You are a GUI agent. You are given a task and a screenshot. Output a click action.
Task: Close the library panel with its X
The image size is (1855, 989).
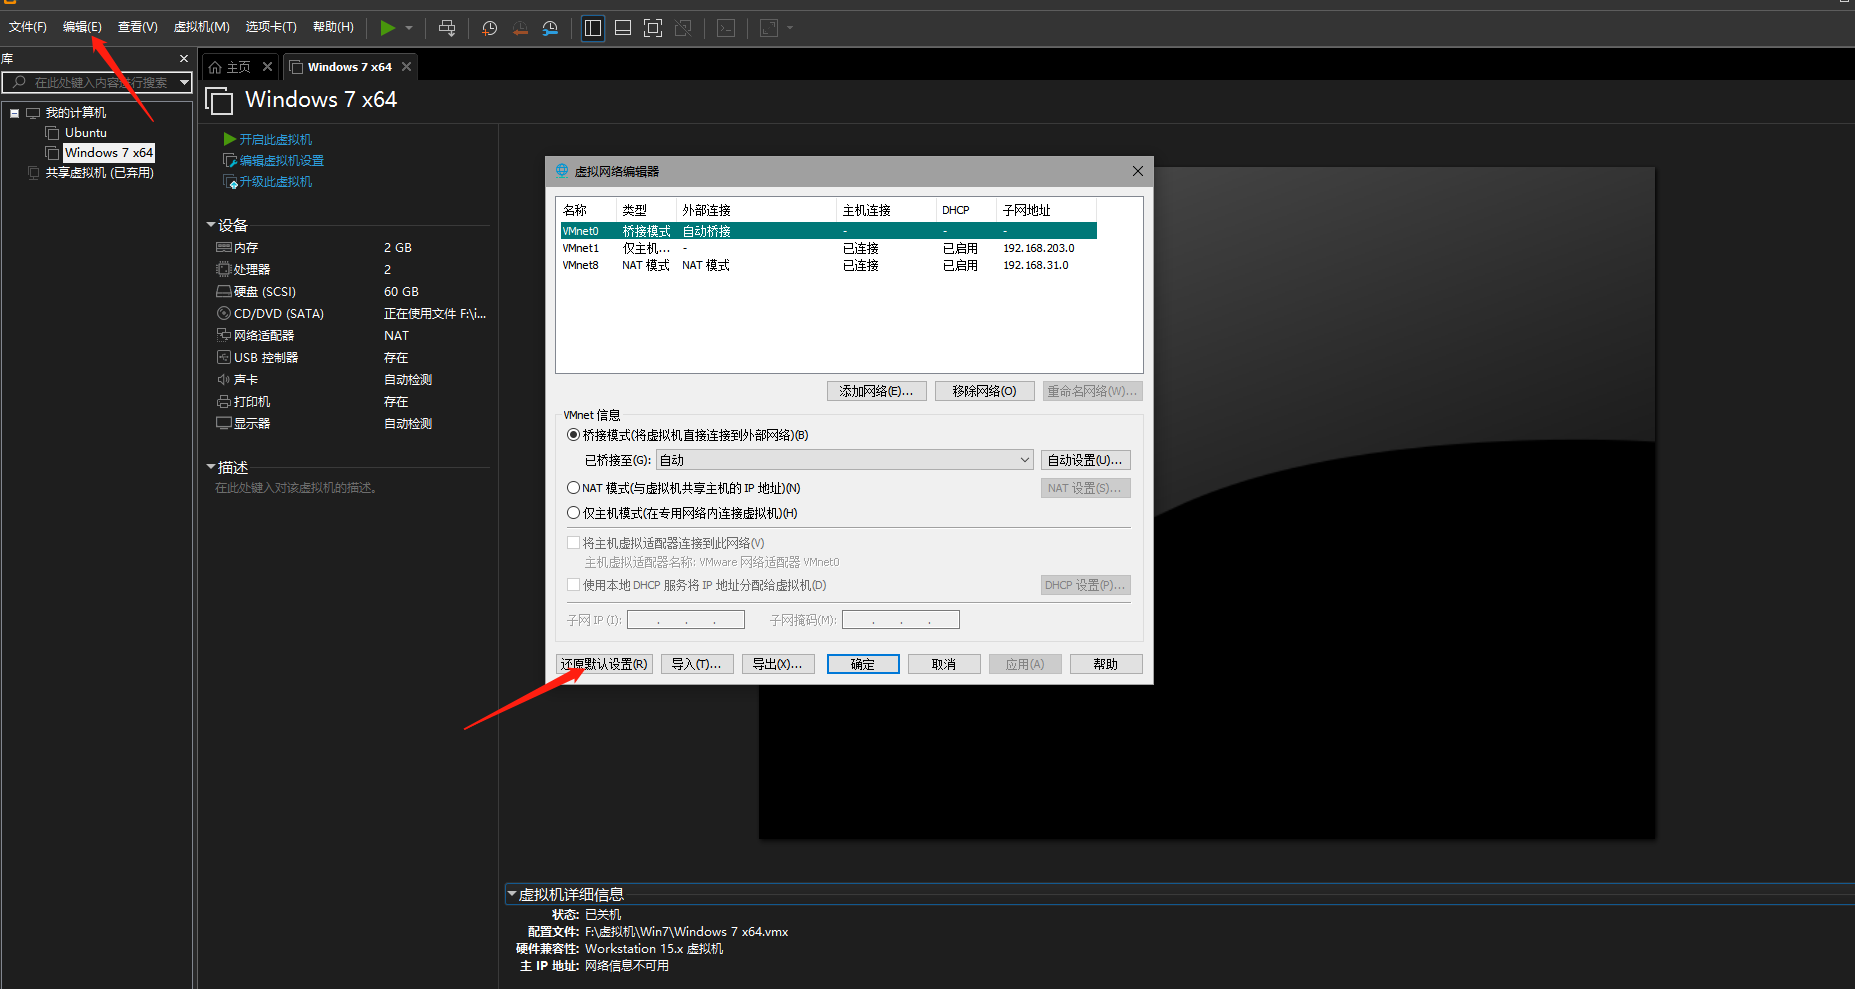[x=184, y=59]
